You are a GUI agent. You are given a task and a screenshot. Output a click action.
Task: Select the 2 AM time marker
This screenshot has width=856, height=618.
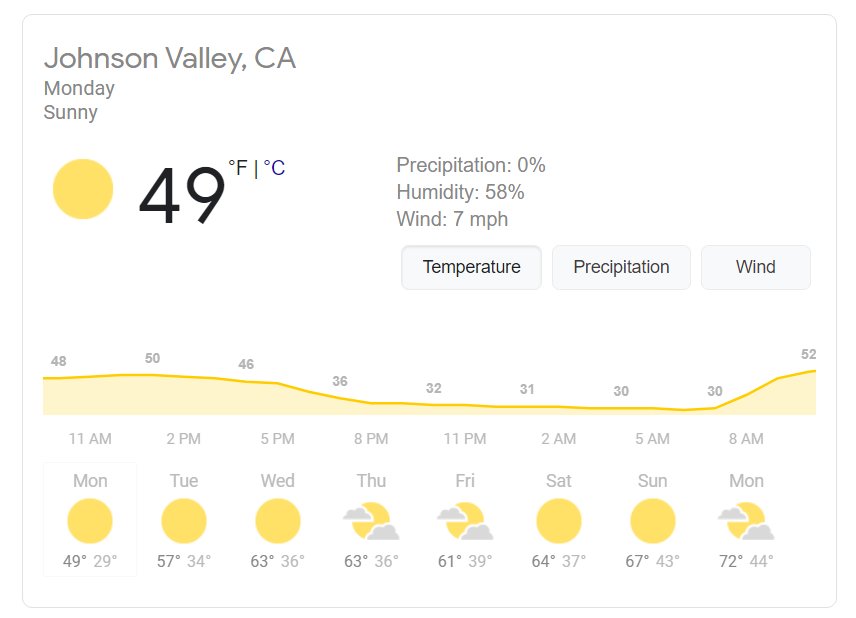tap(559, 439)
